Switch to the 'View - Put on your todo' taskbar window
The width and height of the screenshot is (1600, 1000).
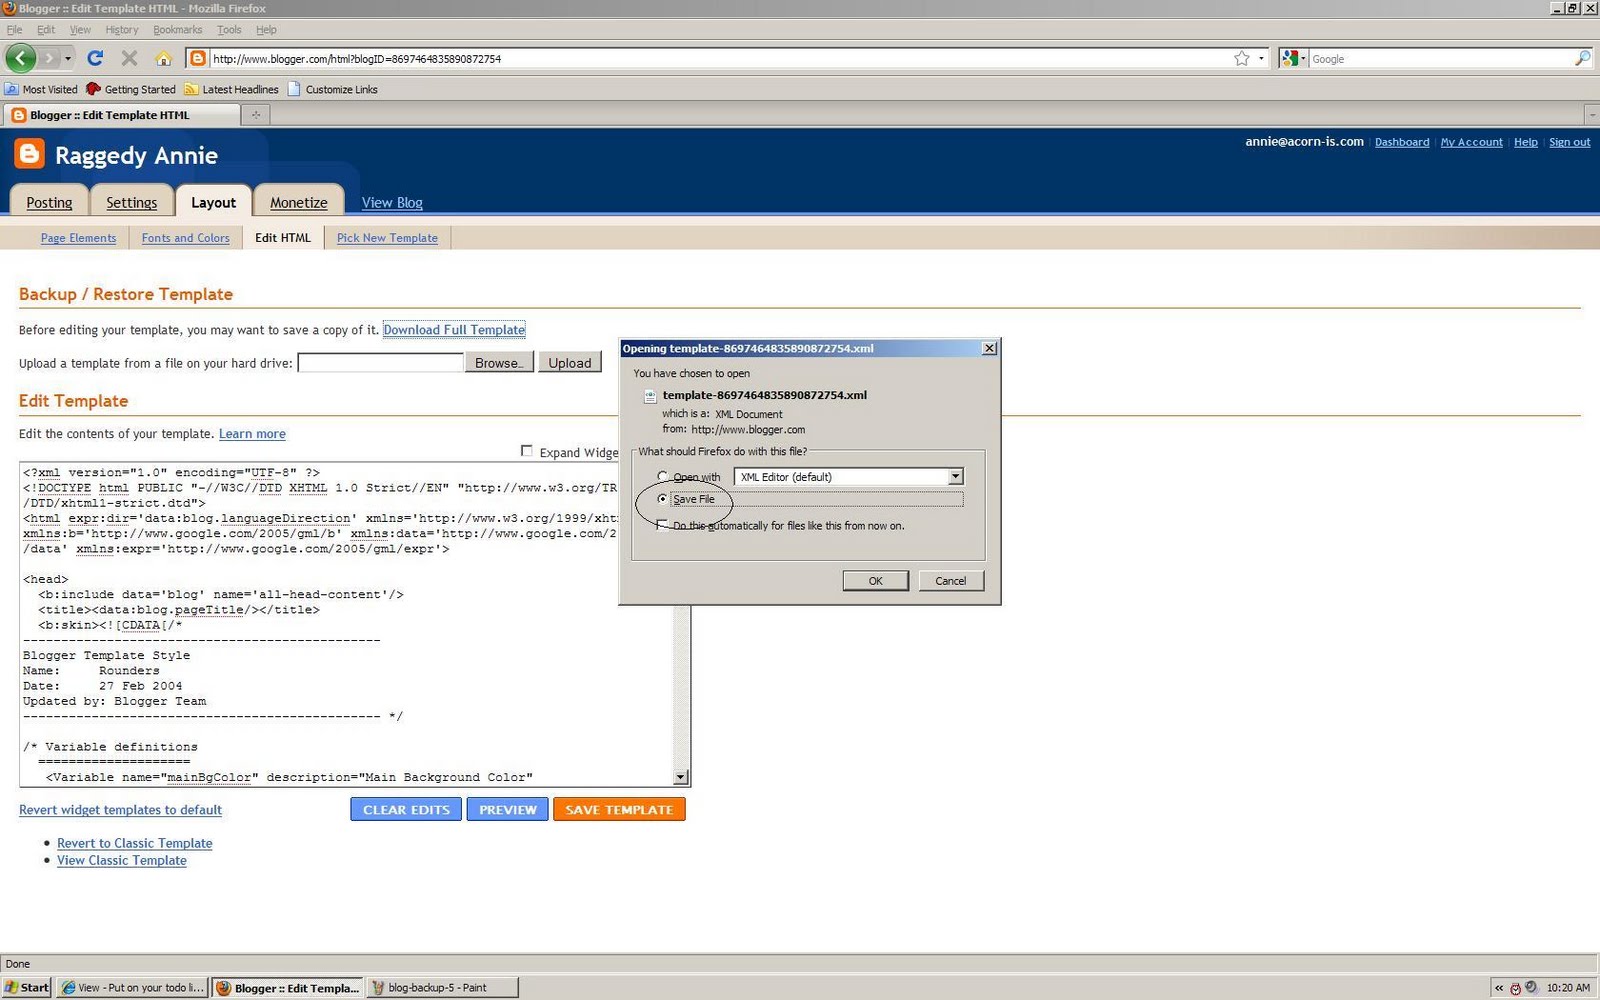point(132,987)
